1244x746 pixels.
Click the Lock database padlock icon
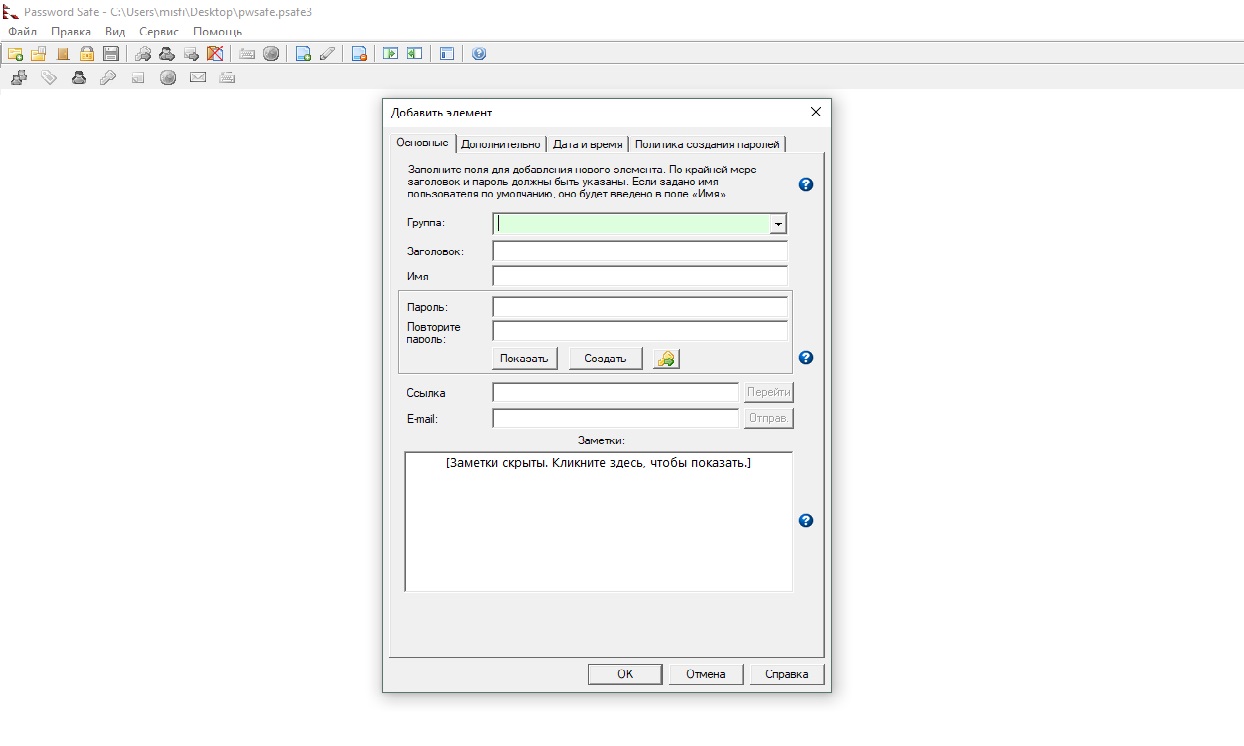click(87, 54)
